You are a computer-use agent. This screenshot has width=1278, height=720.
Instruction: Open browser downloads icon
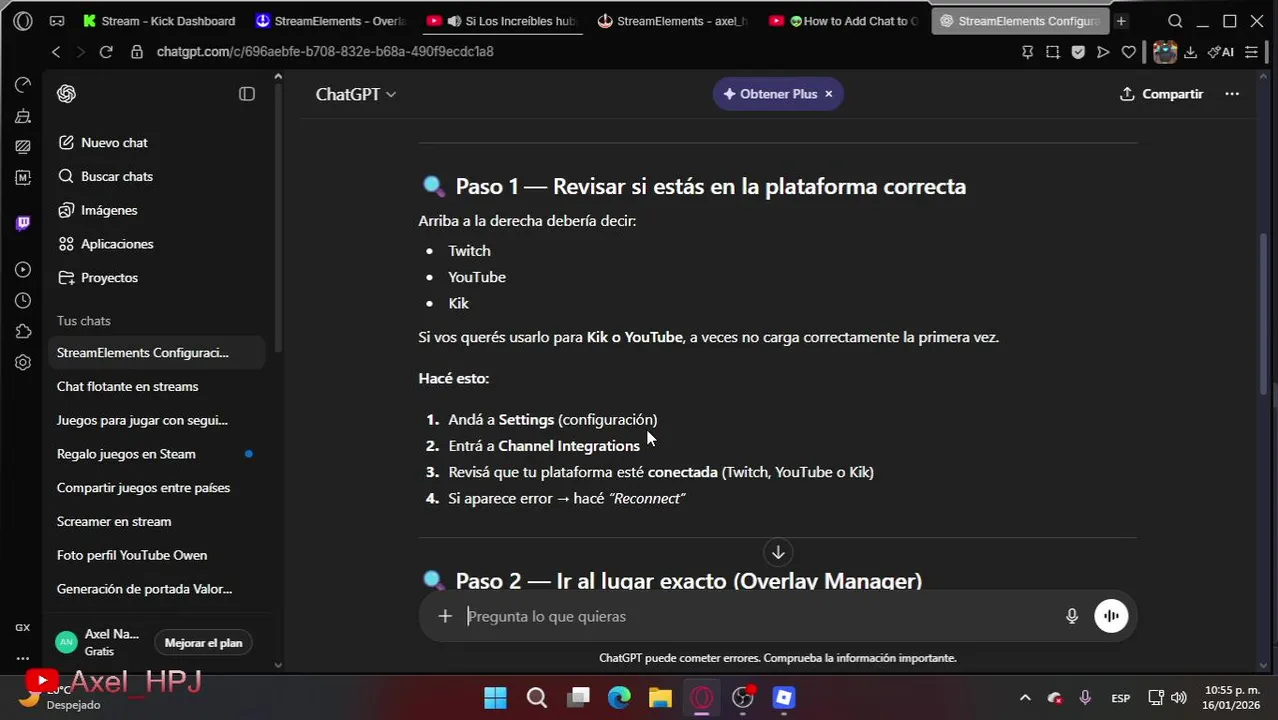(1191, 52)
